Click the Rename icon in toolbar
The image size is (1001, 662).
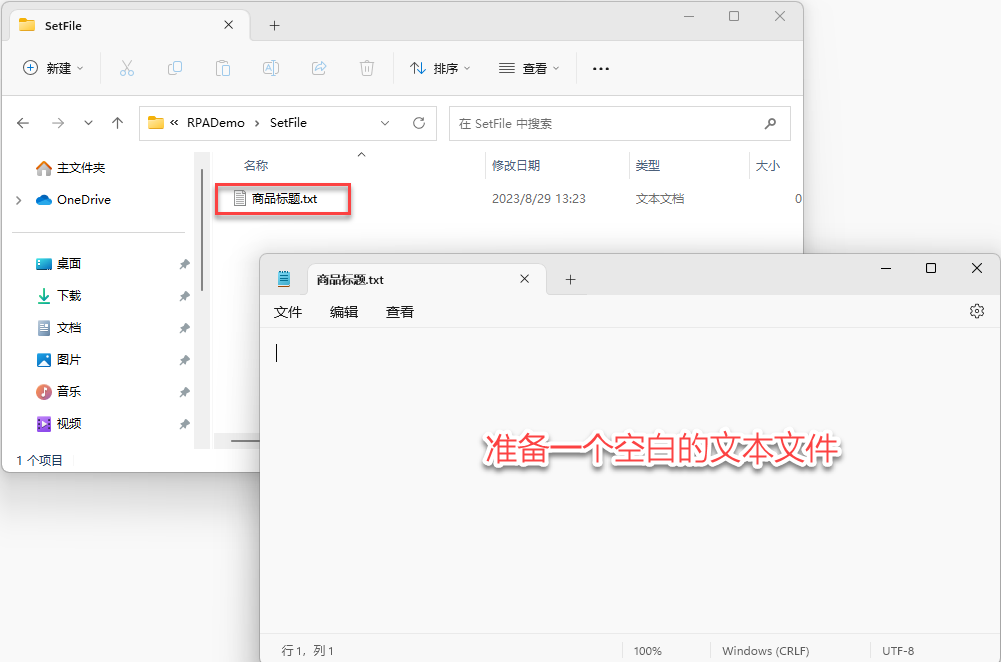click(x=271, y=68)
